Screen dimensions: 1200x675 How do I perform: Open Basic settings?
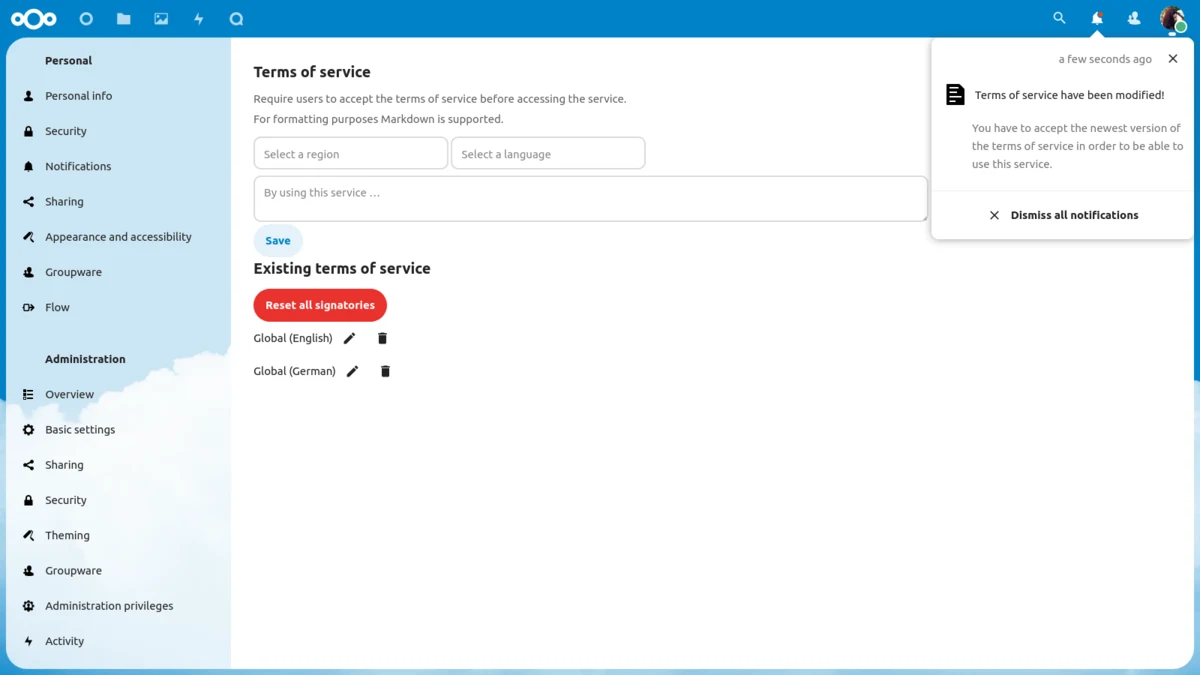pyautogui.click(x=118, y=430)
